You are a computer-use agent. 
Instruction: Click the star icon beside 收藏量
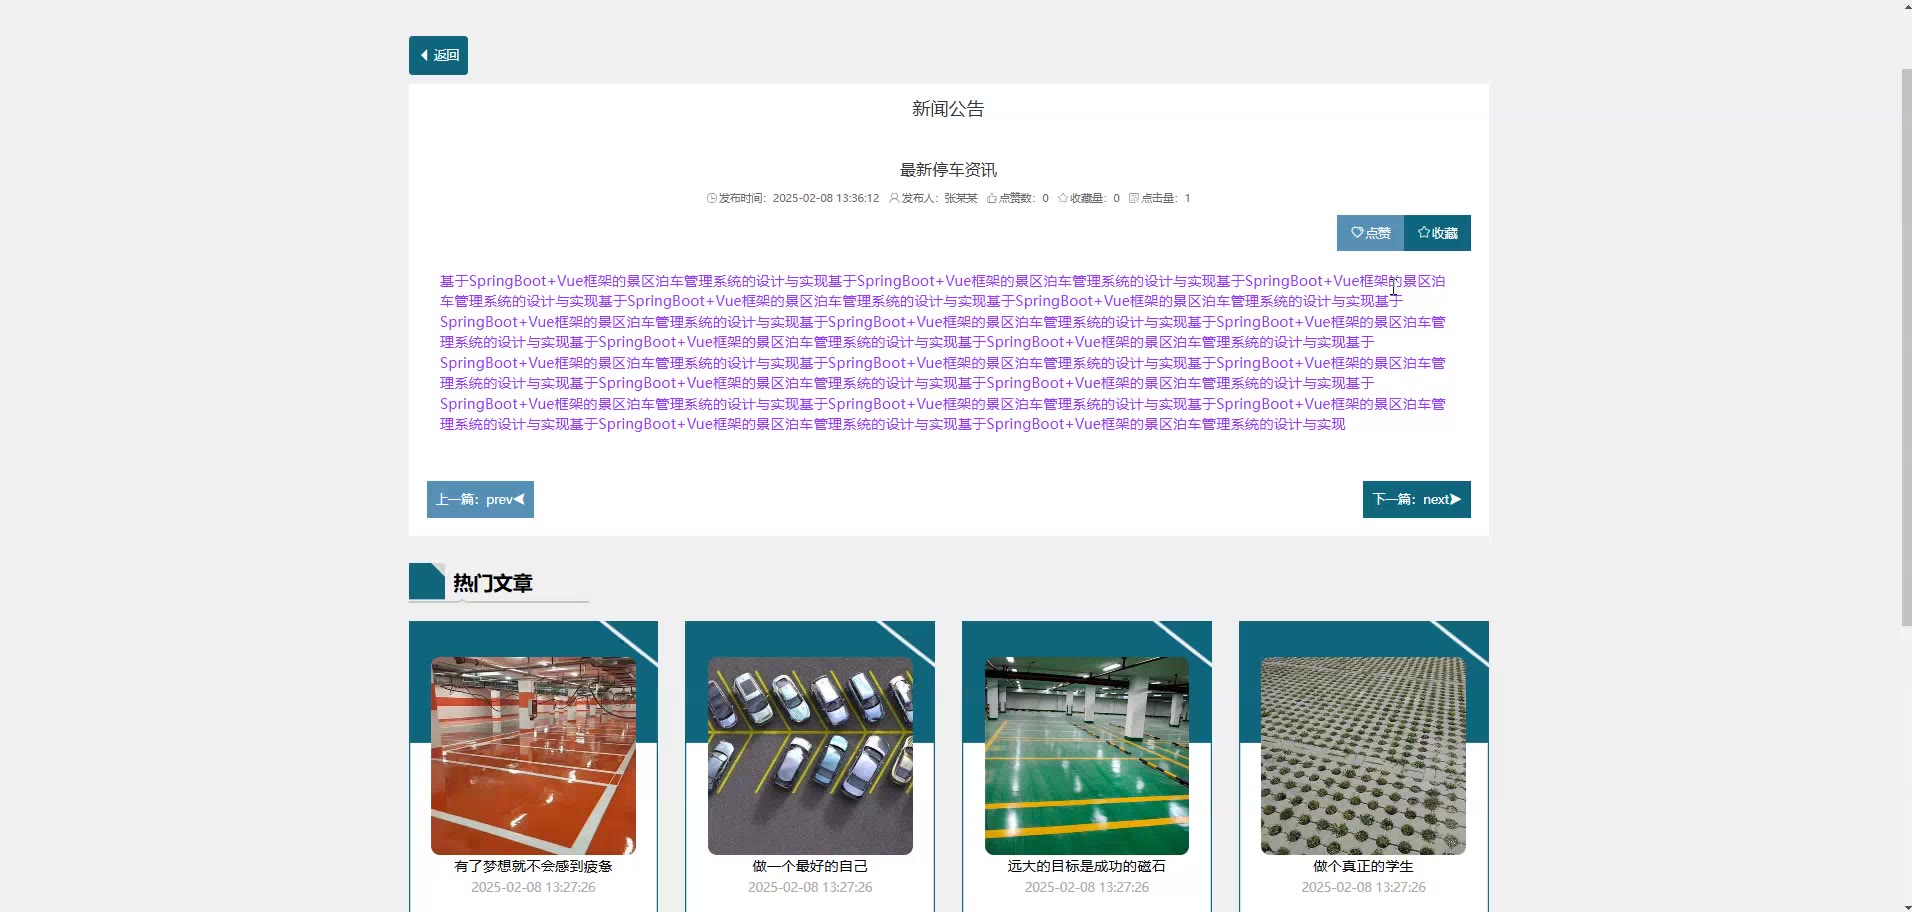[x=1063, y=198]
